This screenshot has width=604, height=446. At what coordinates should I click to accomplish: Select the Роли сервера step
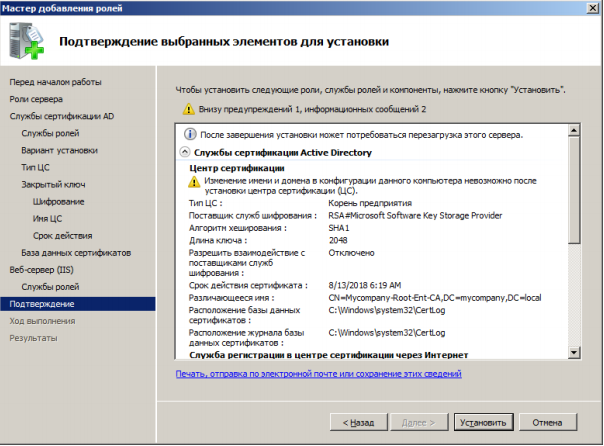[36, 99]
